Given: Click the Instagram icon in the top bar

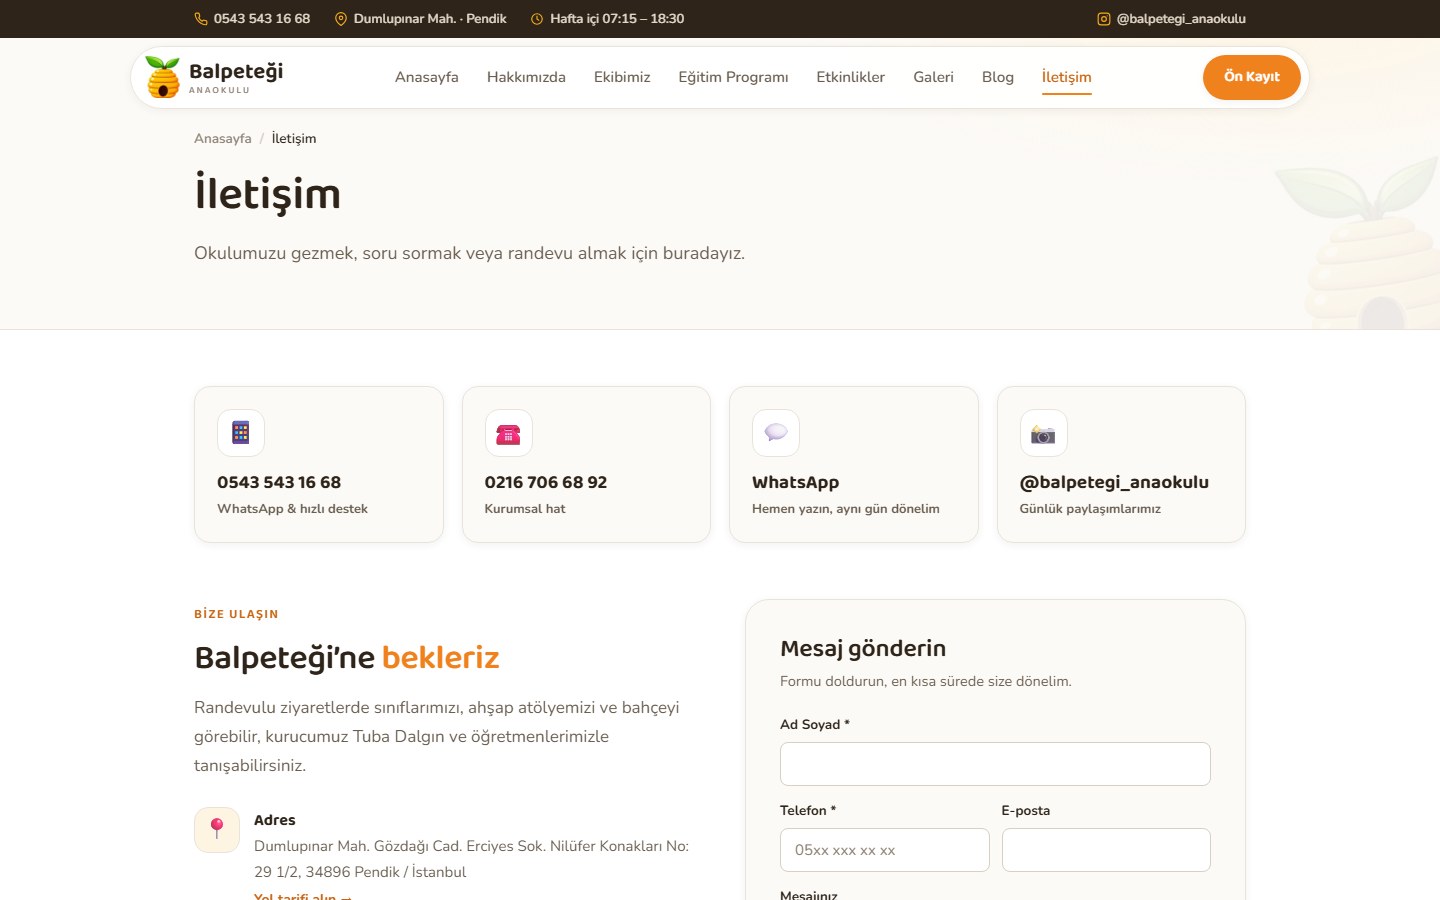Looking at the screenshot, I should [x=1104, y=19].
